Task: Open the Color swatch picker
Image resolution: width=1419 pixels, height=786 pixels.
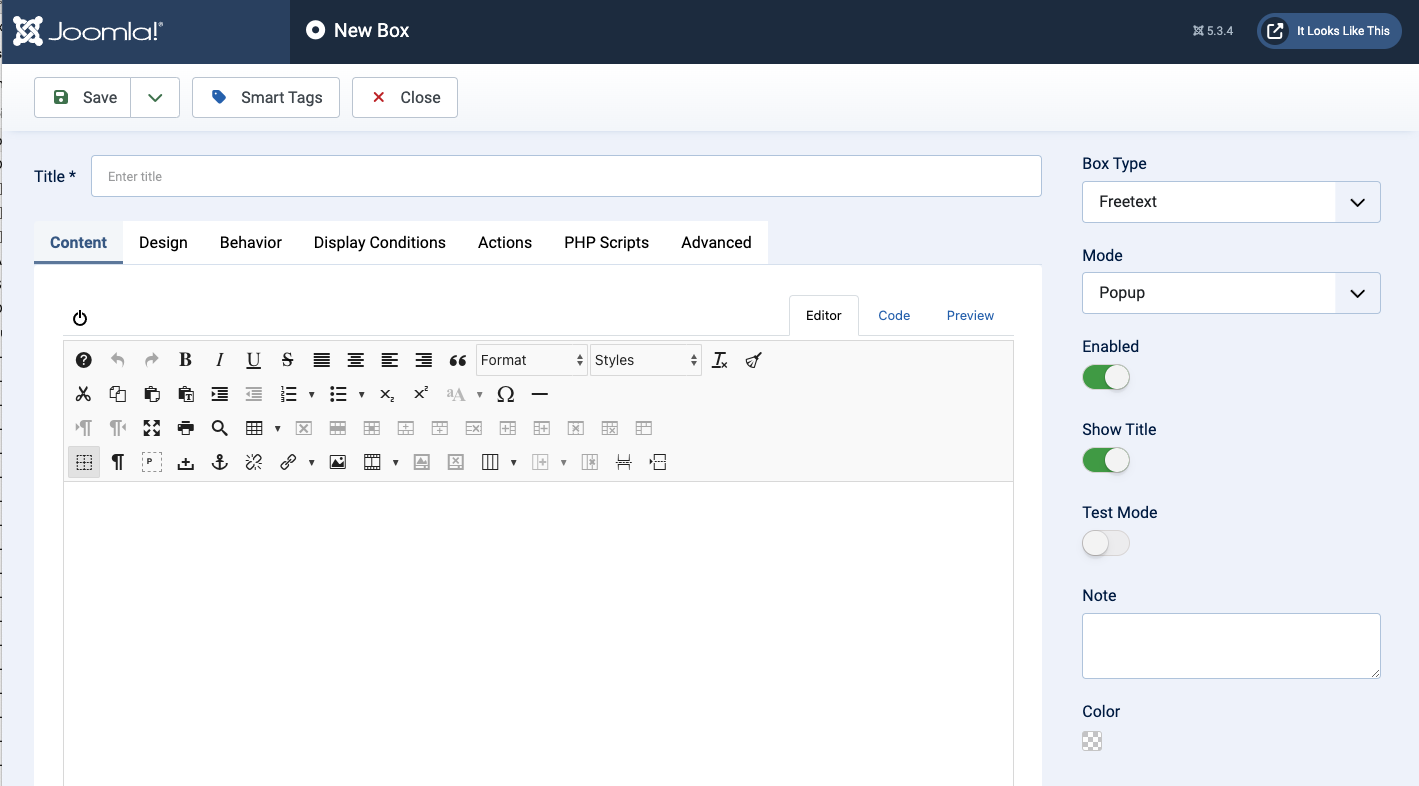Action: pyautogui.click(x=1092, y=741)
